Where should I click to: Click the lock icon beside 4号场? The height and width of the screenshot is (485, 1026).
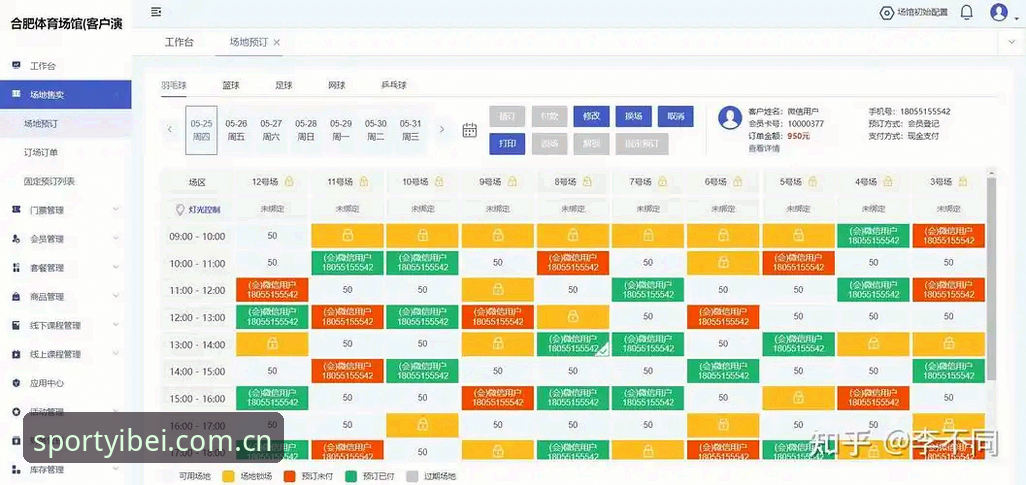tap(888, 181)
